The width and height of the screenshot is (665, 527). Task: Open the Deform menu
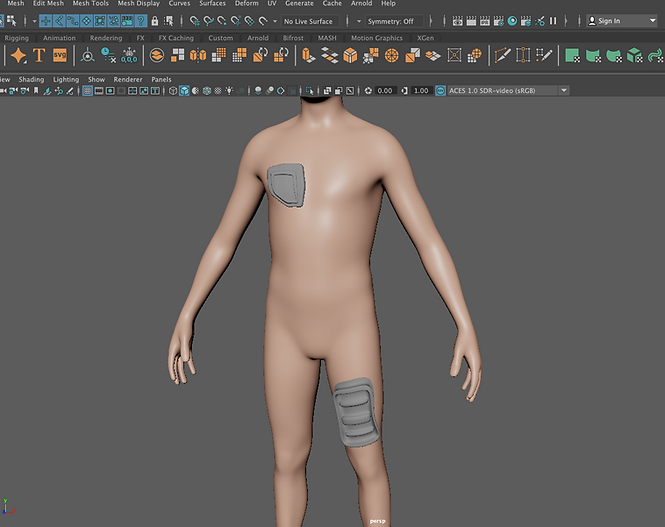point(246,3)
